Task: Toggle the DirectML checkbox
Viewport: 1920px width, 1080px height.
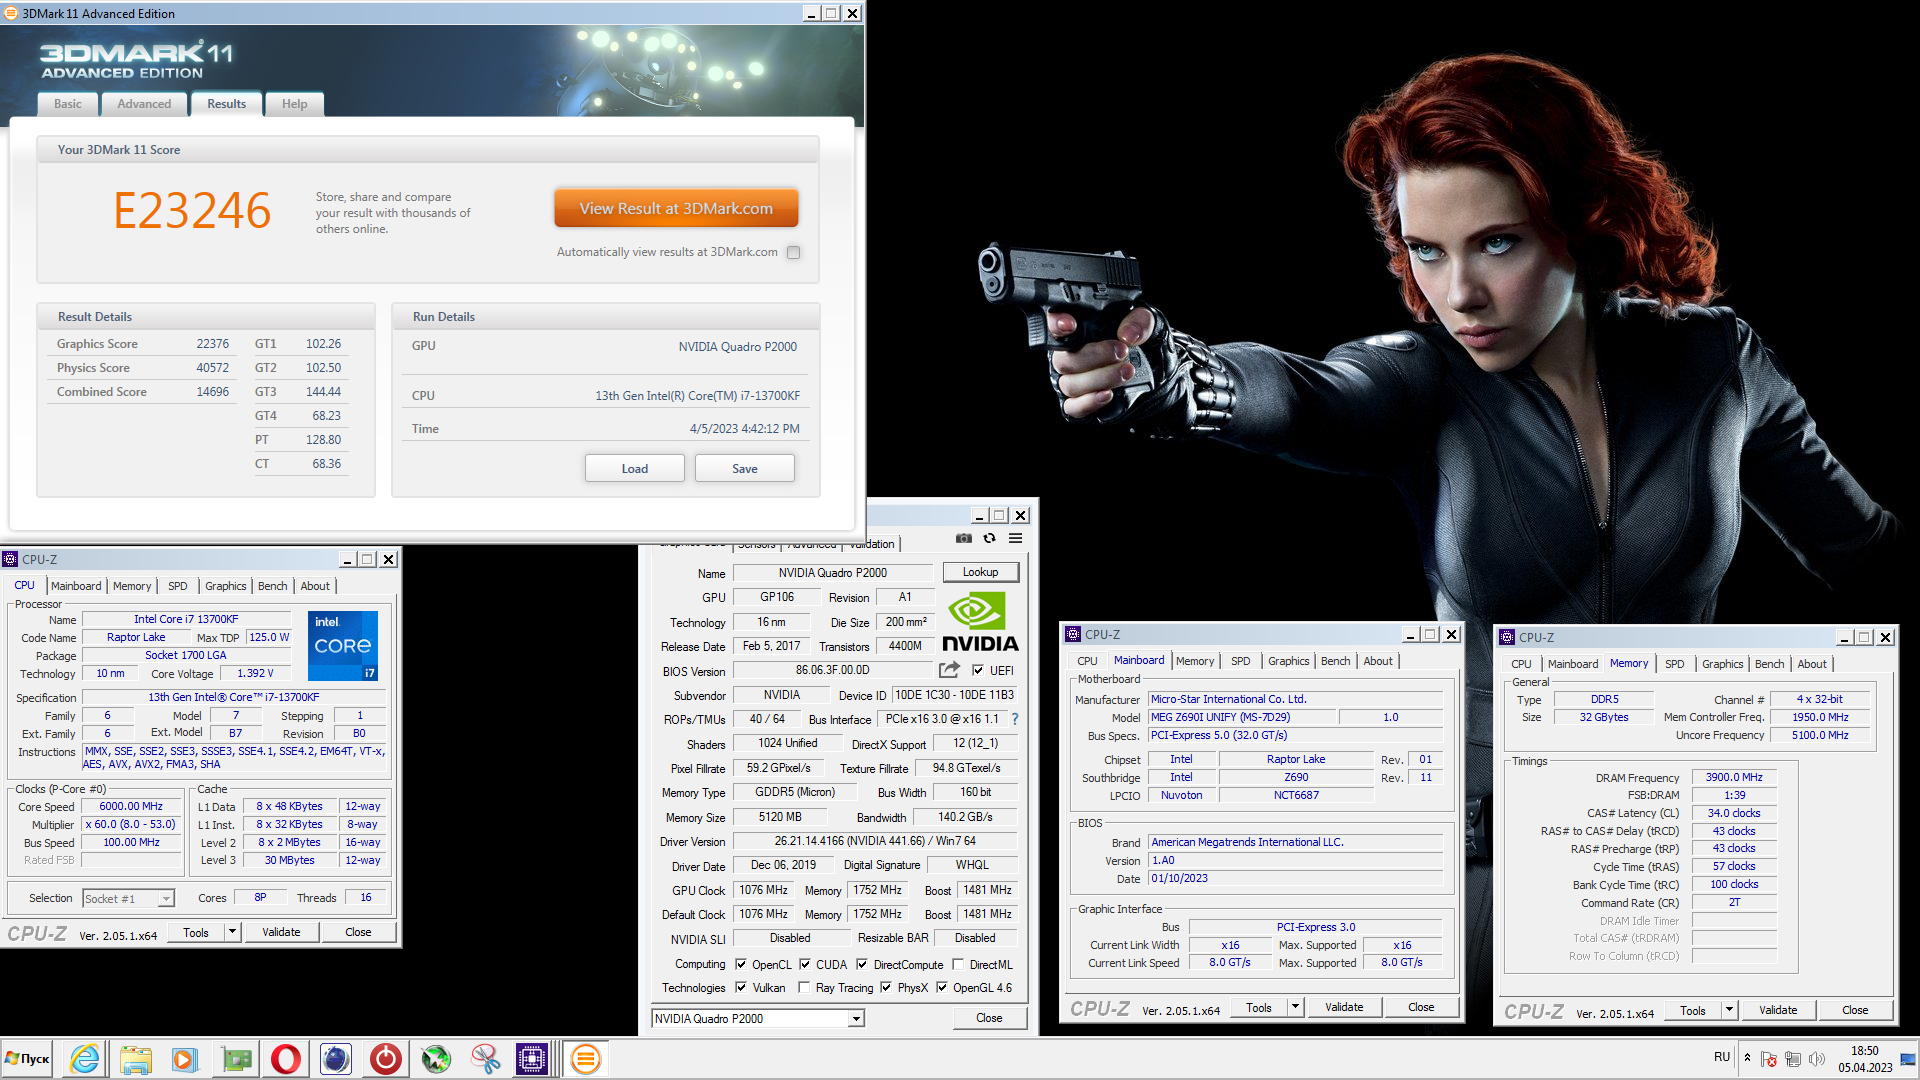Action: pyautogui.click(x=958, y=965)
